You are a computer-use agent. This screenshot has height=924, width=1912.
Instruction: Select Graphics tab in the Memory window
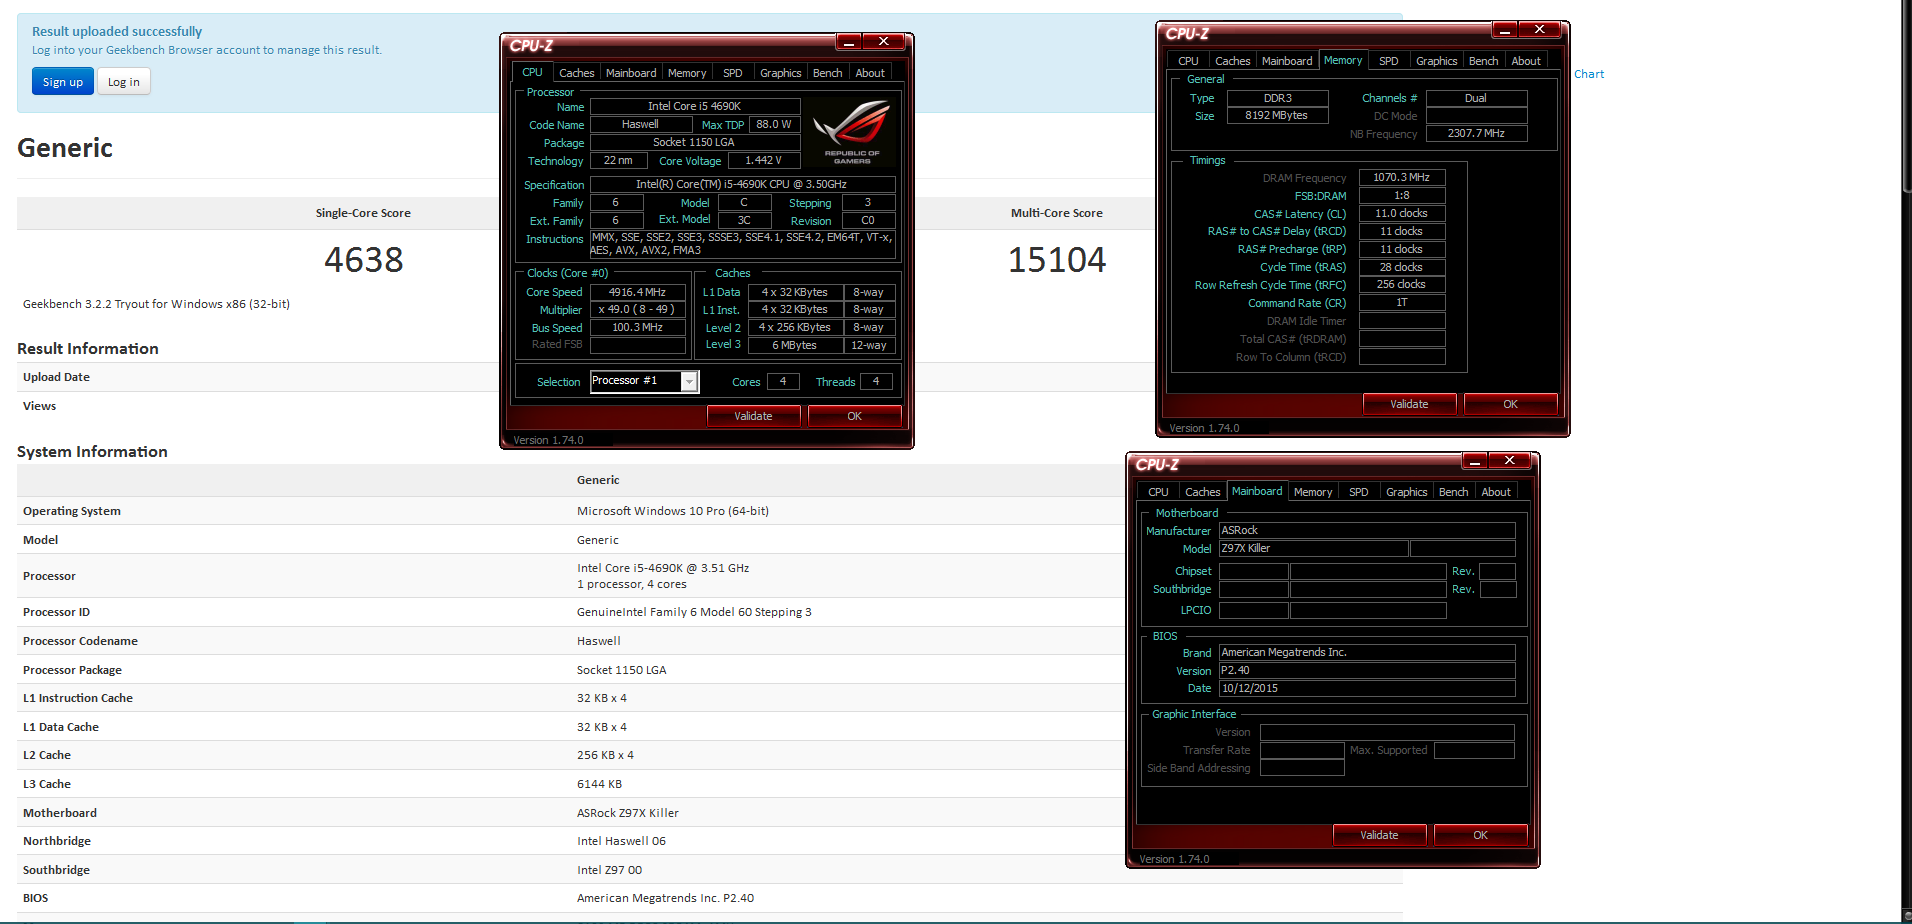[x=1436, y=61]
